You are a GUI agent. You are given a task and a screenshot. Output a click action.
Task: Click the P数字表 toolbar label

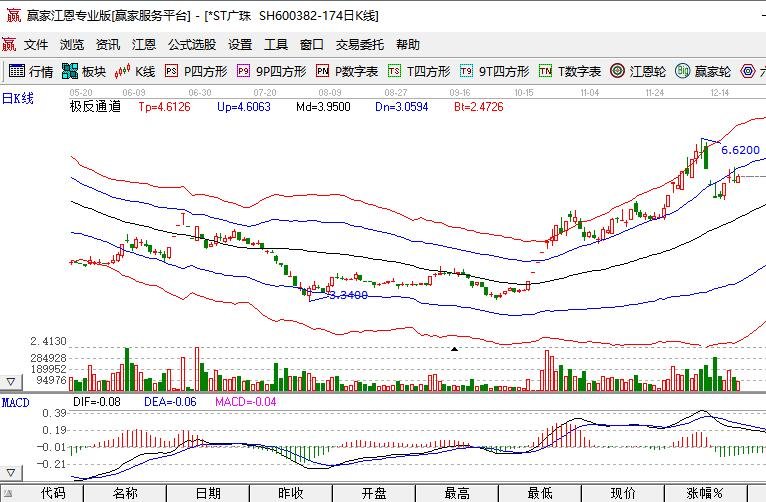click(357, 72)
